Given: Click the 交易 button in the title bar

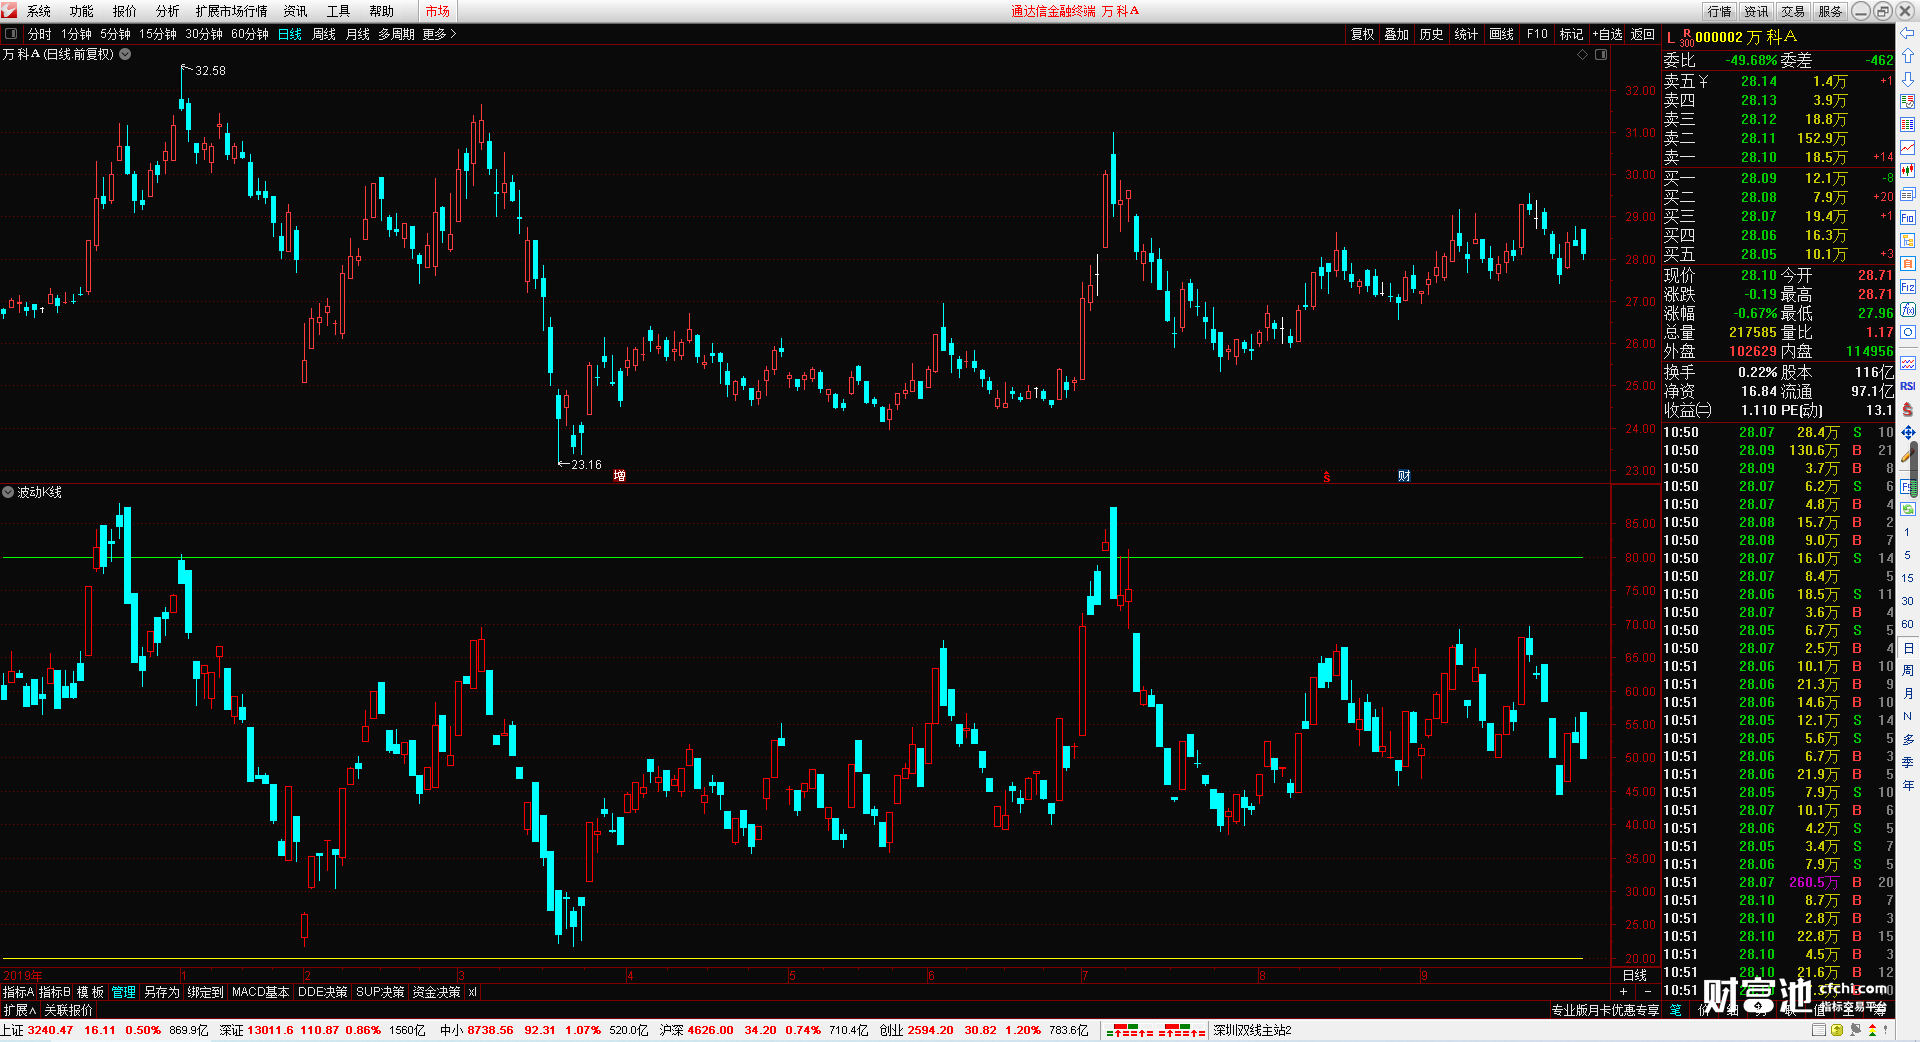Looking at the screenshot, I should (x=1793, y=11).
